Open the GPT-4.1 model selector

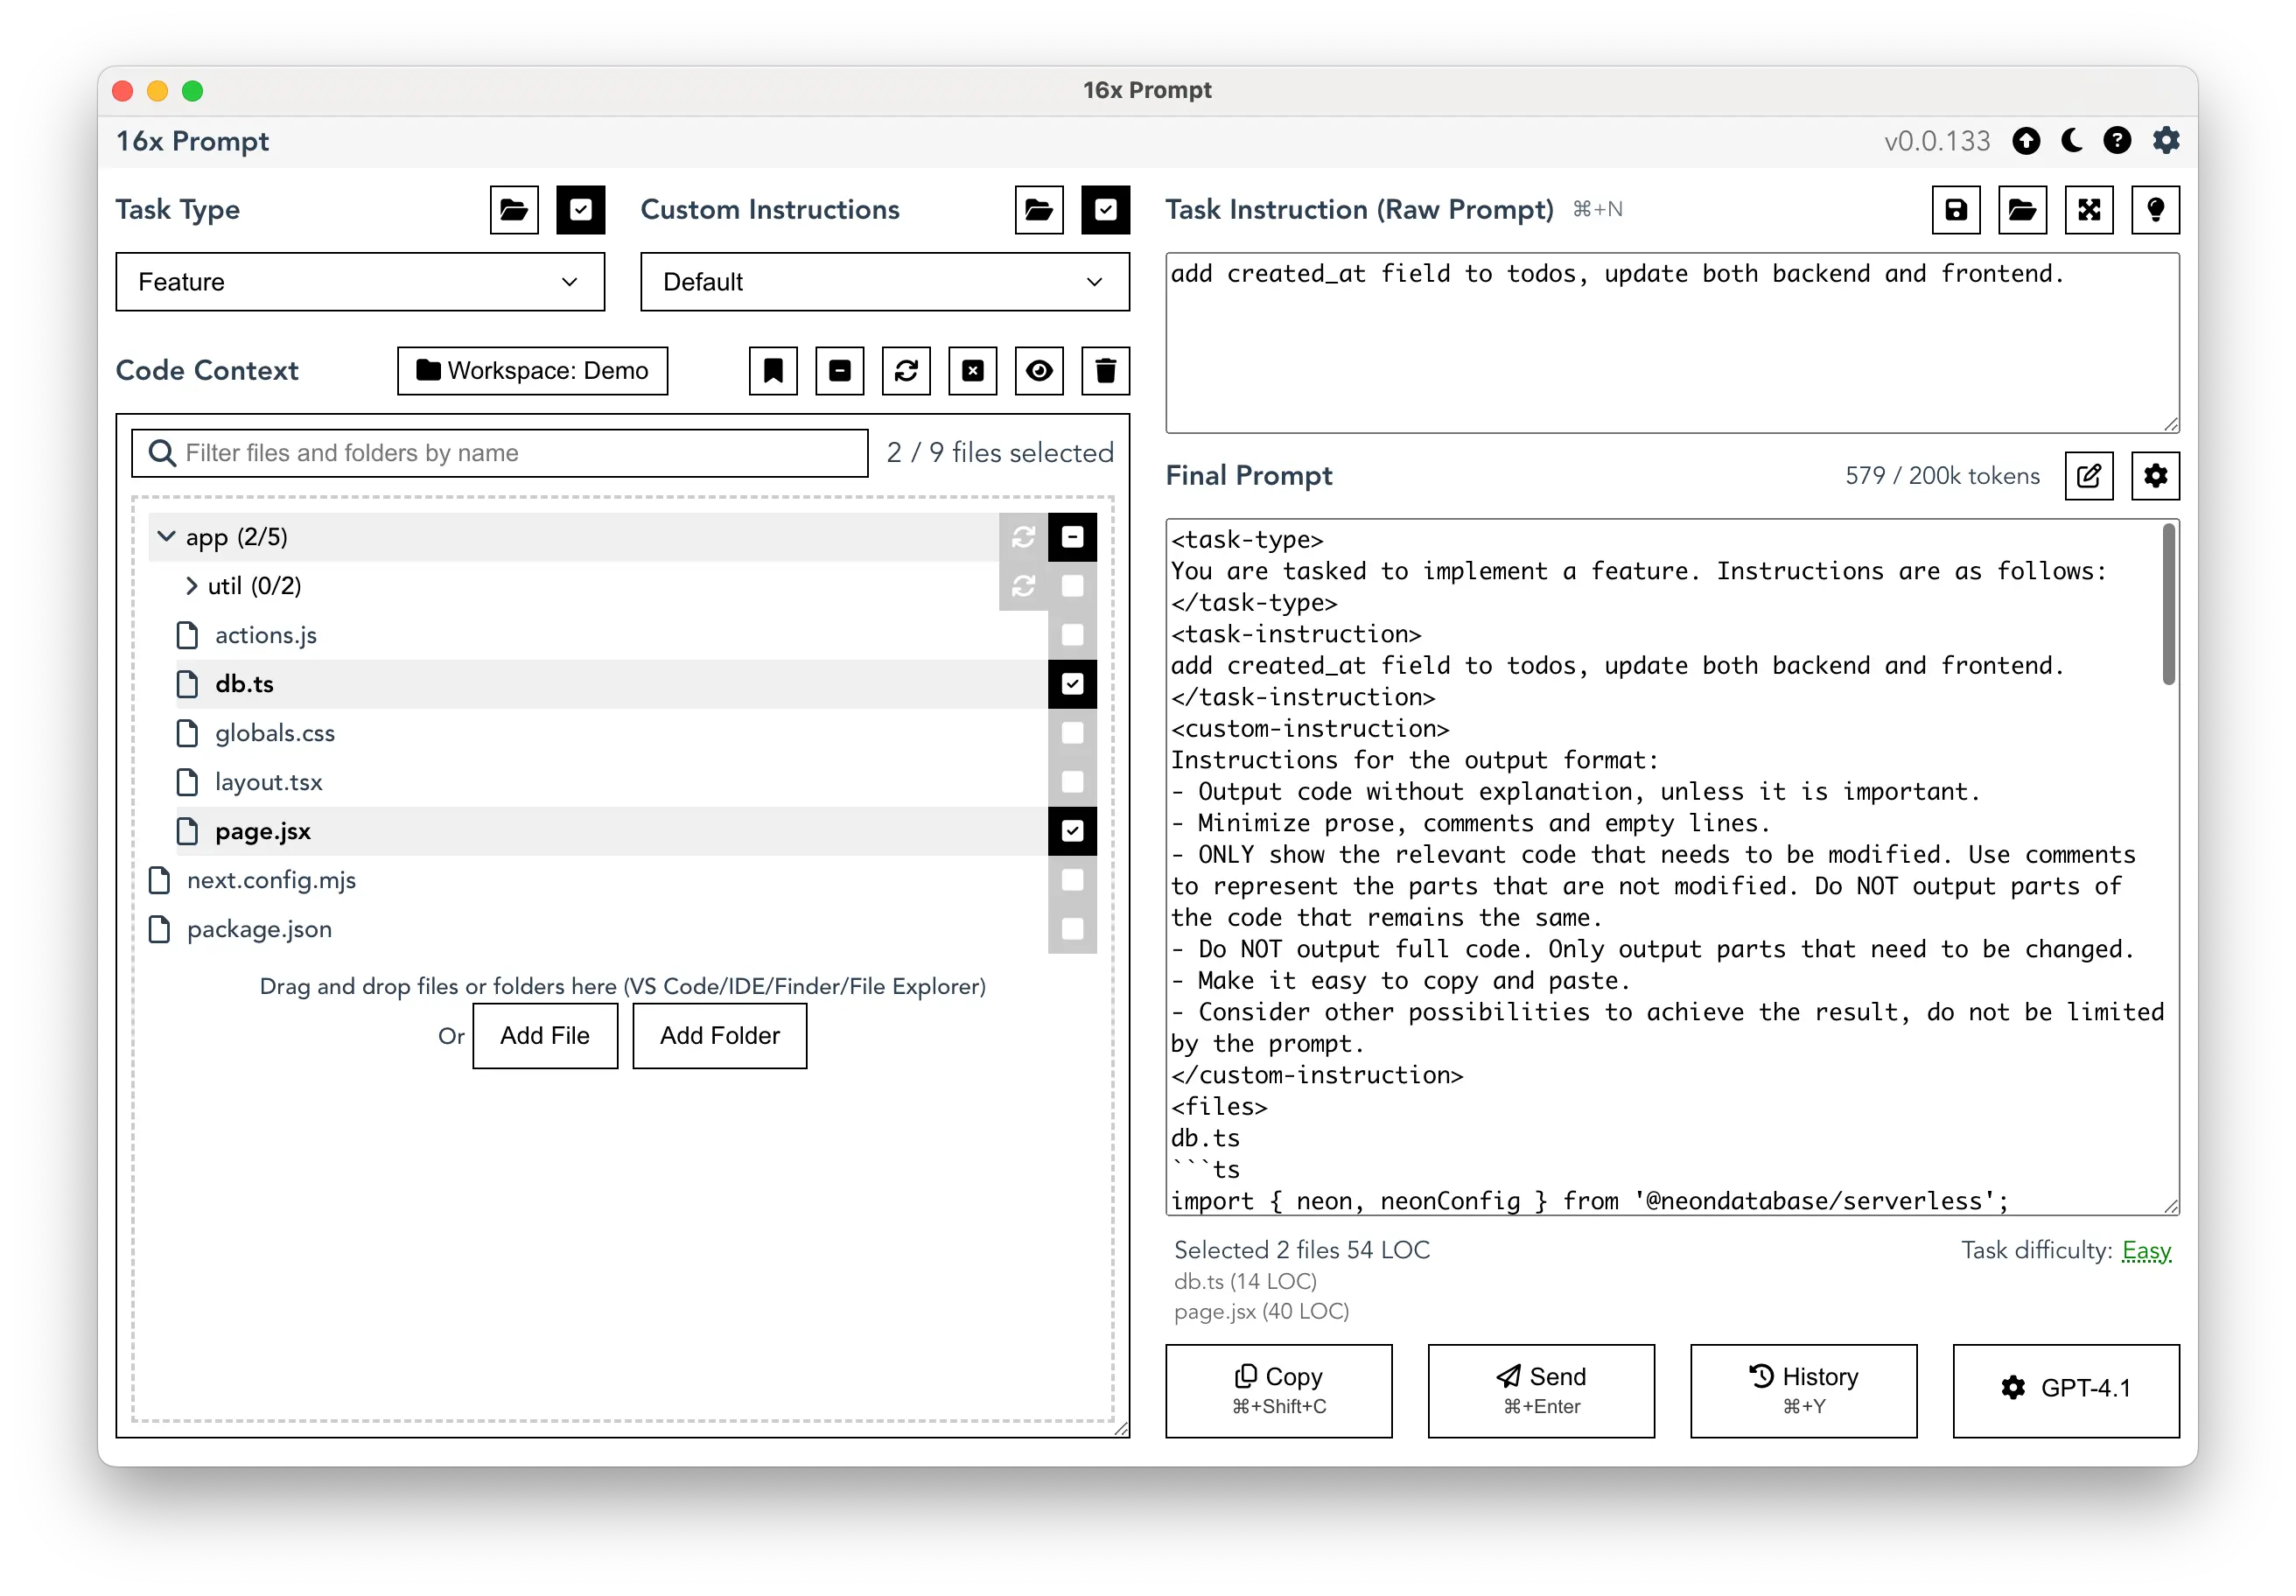(2066, 1391)
